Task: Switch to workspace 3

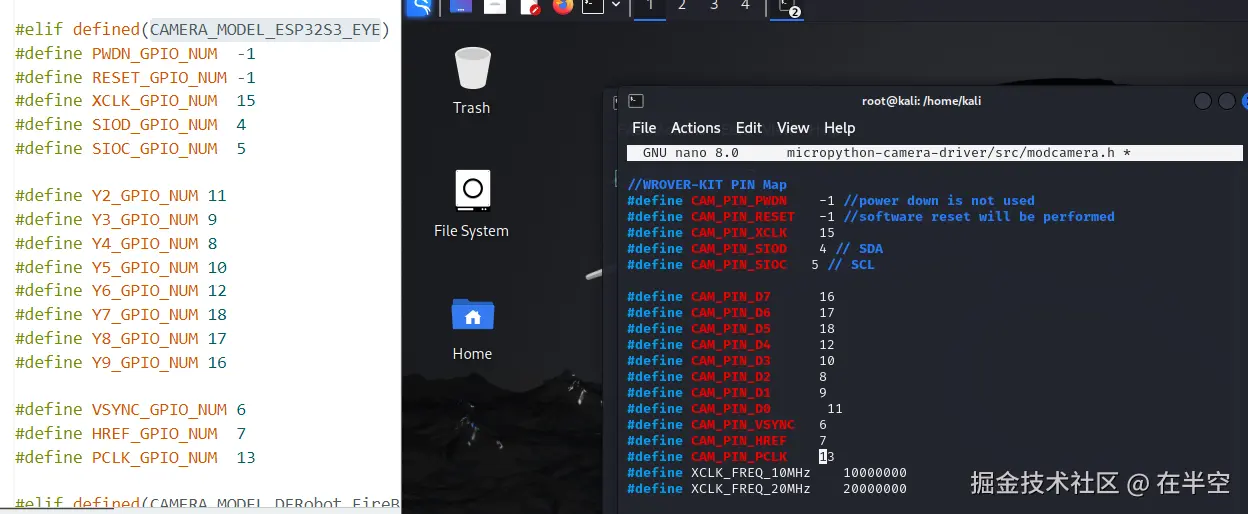Action: click(x=714, y=6)
